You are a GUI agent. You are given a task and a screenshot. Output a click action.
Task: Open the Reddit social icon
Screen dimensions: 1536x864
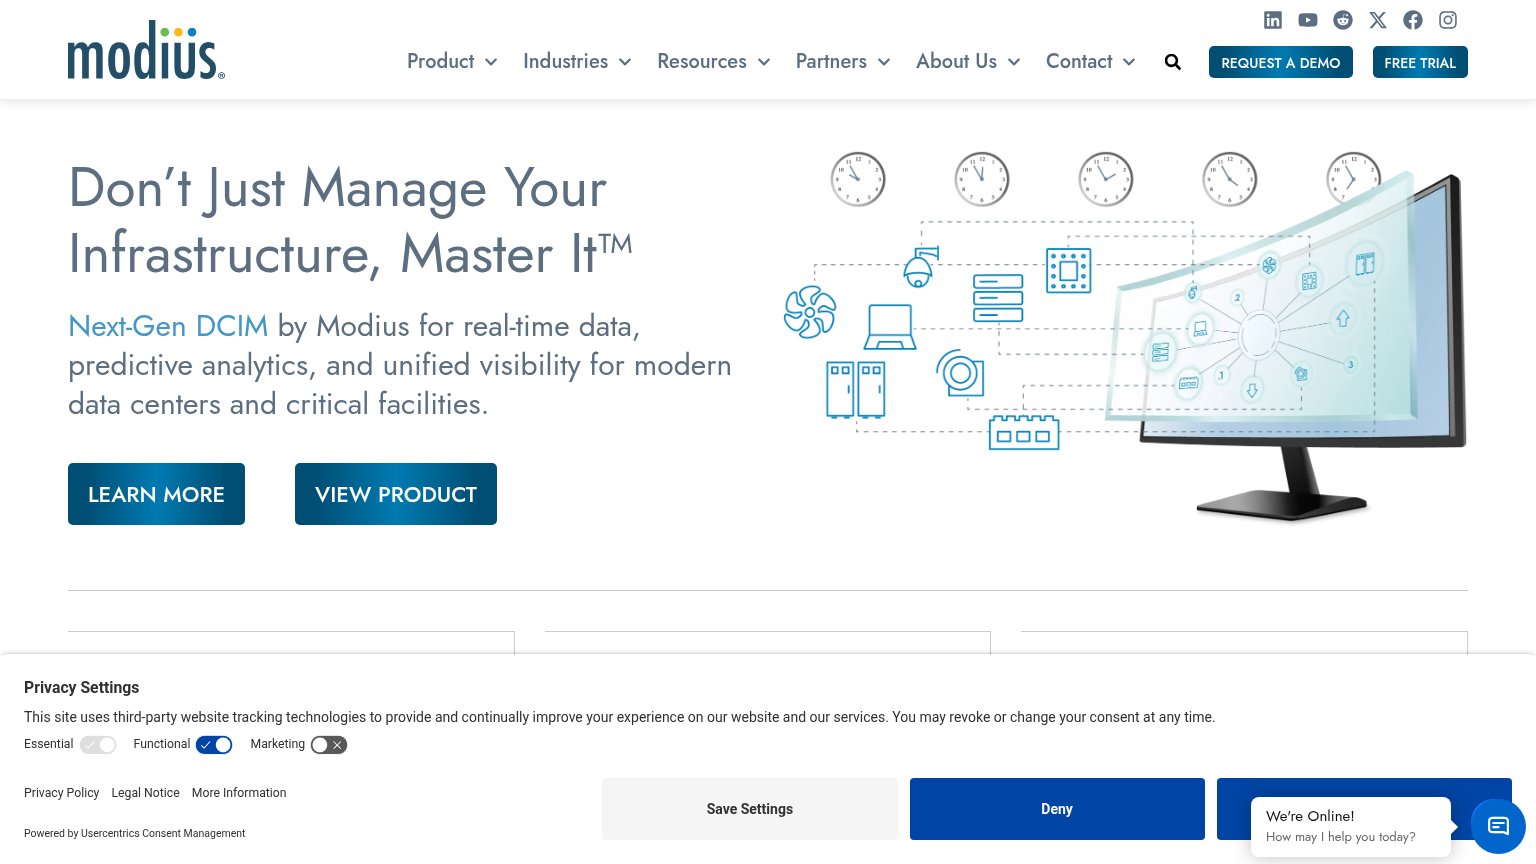[x=1343, y=20]
